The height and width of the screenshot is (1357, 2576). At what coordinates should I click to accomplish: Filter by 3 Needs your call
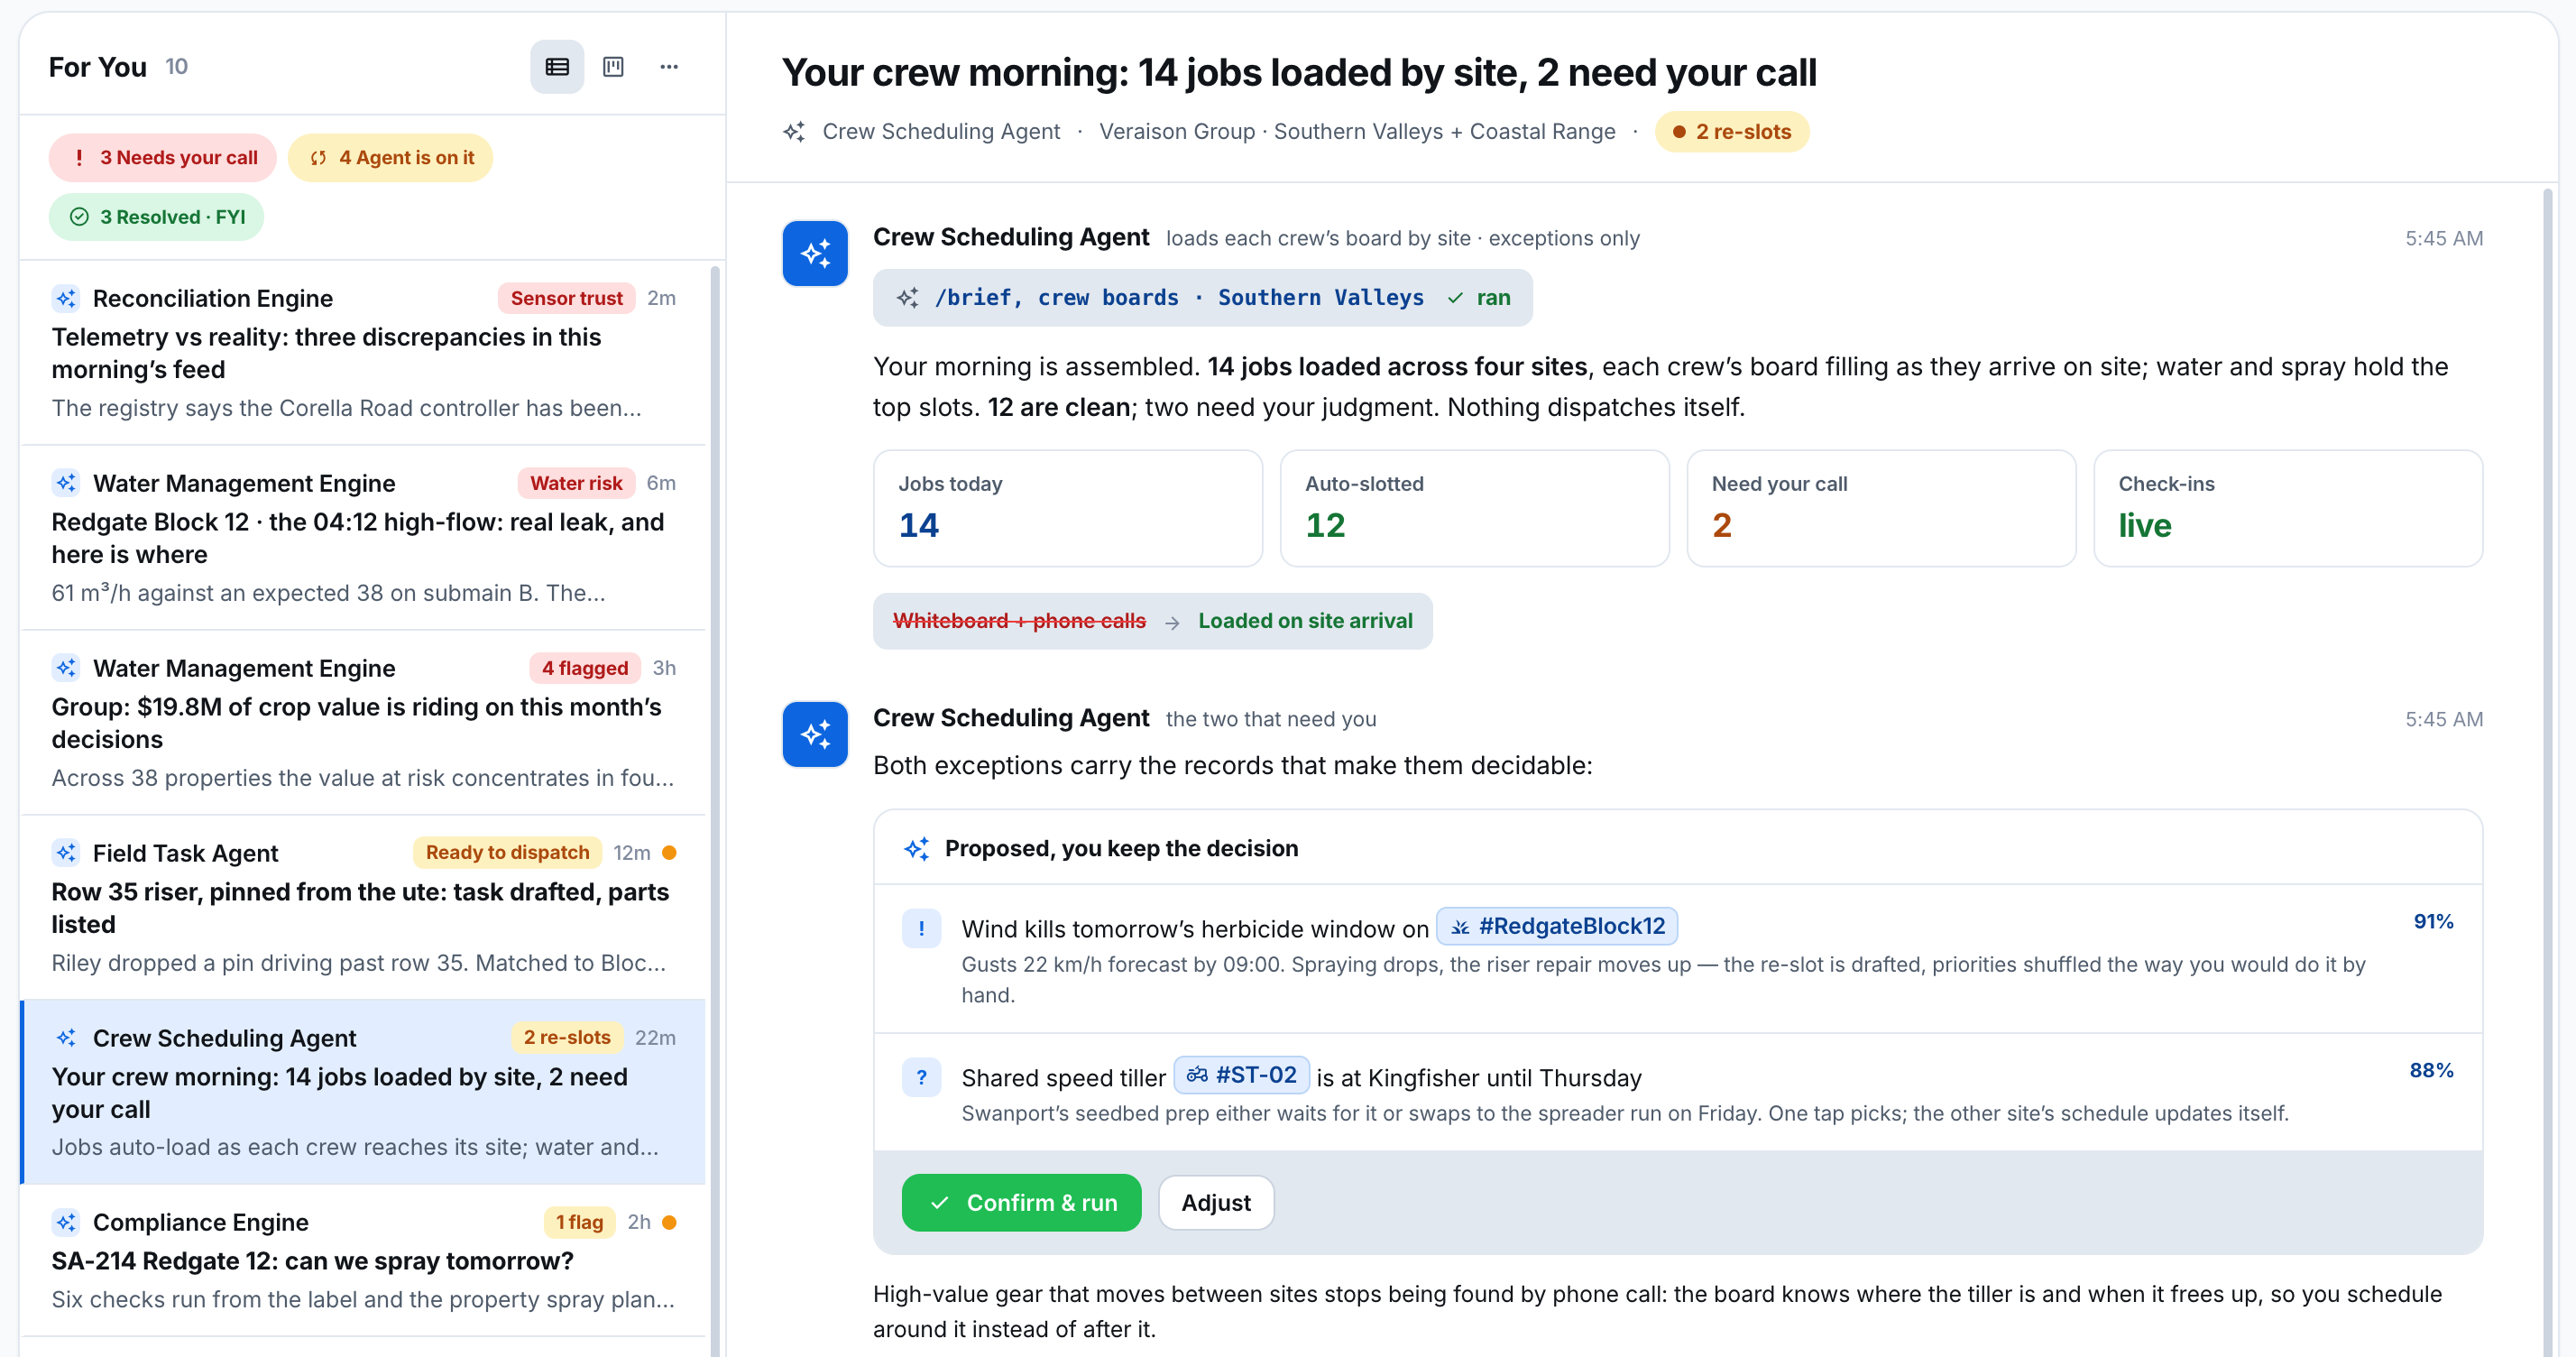(x=163, y=158)
